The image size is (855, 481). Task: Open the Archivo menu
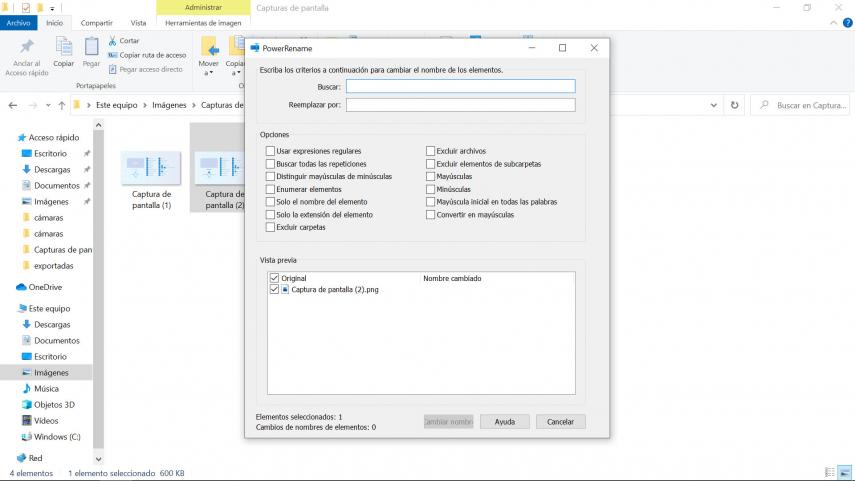click(19, 23)
